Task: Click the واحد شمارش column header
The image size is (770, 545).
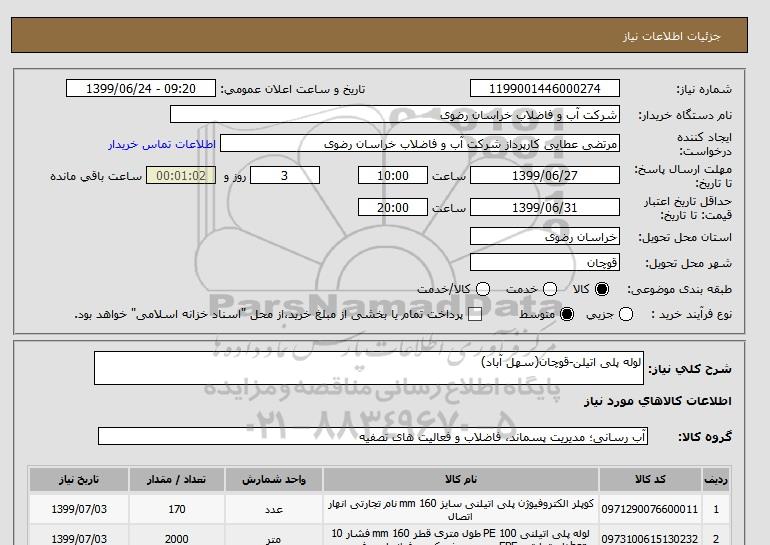Action: click(274, 480)
